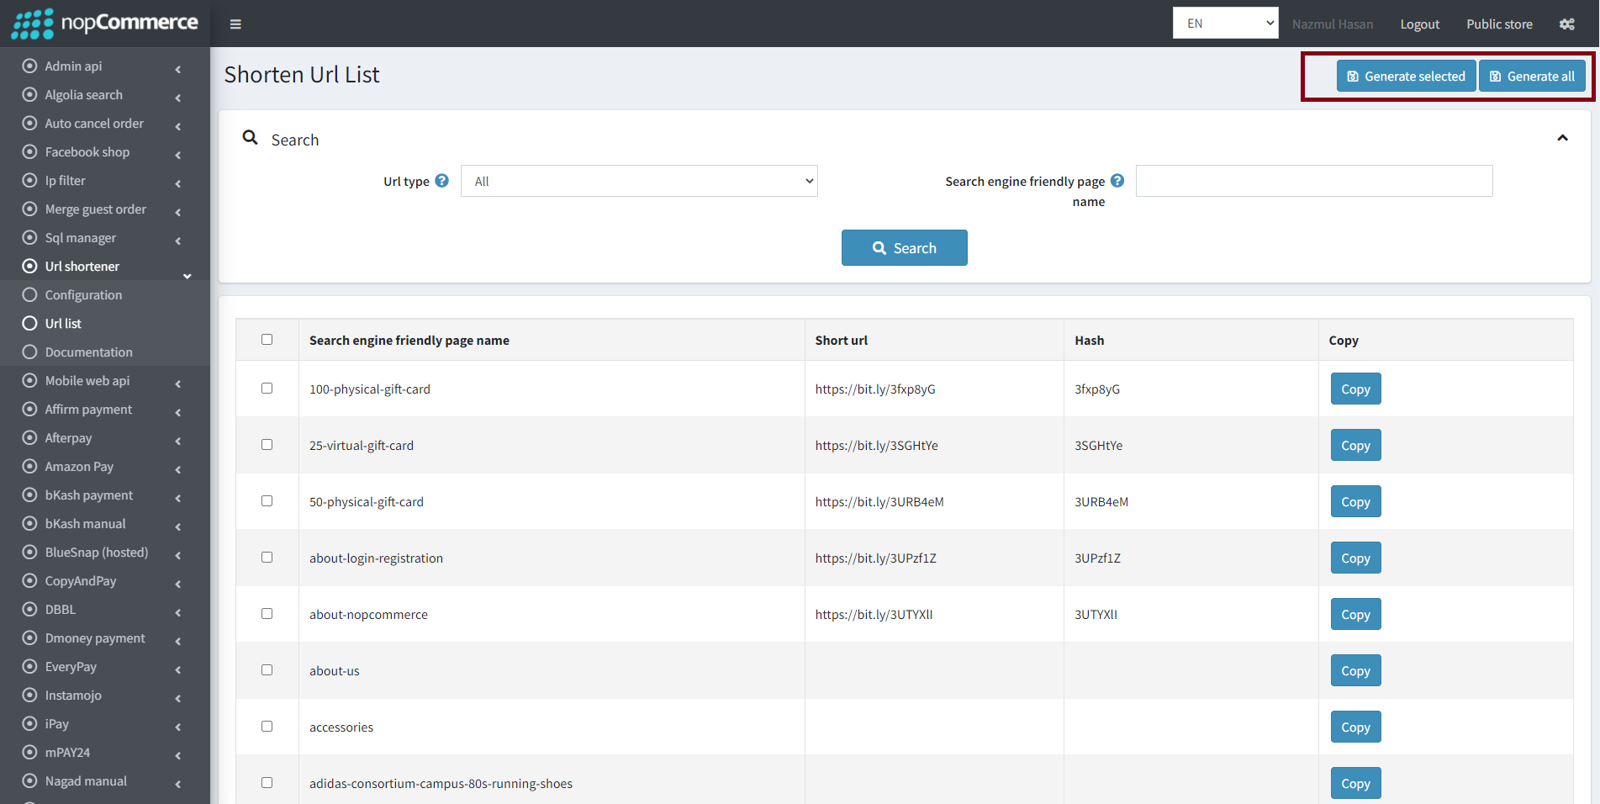Open the Configuration submenu item

(x=83, y=295)
